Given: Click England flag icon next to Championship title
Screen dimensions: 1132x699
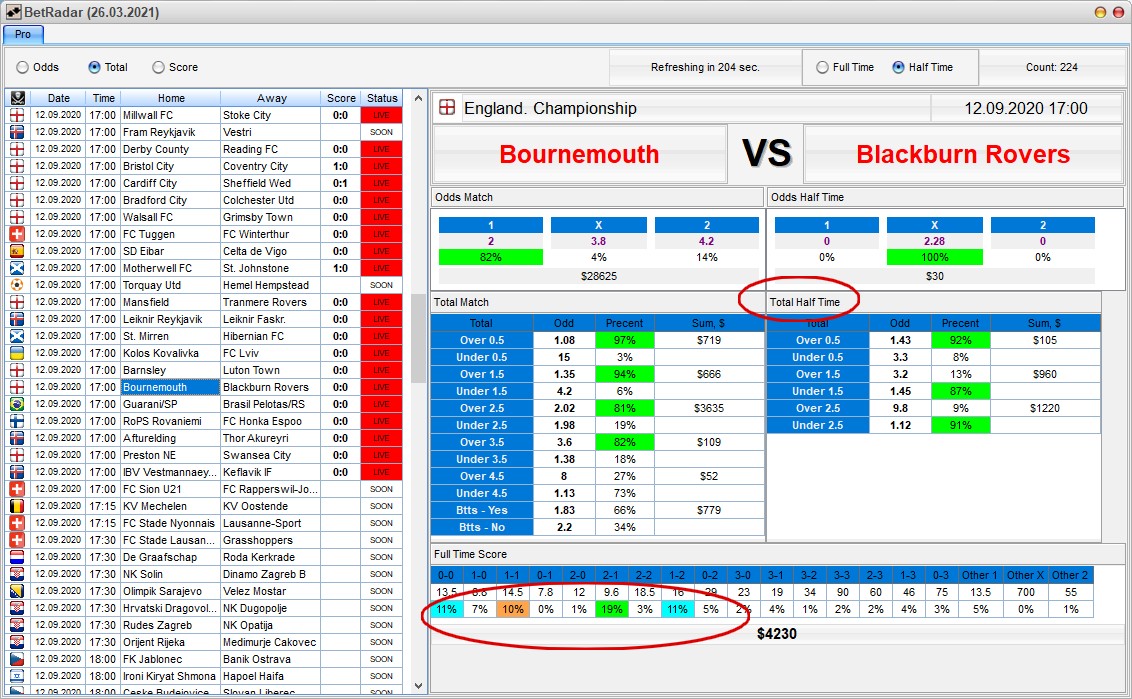Looking at the screenshot, I should coord(447,108).
